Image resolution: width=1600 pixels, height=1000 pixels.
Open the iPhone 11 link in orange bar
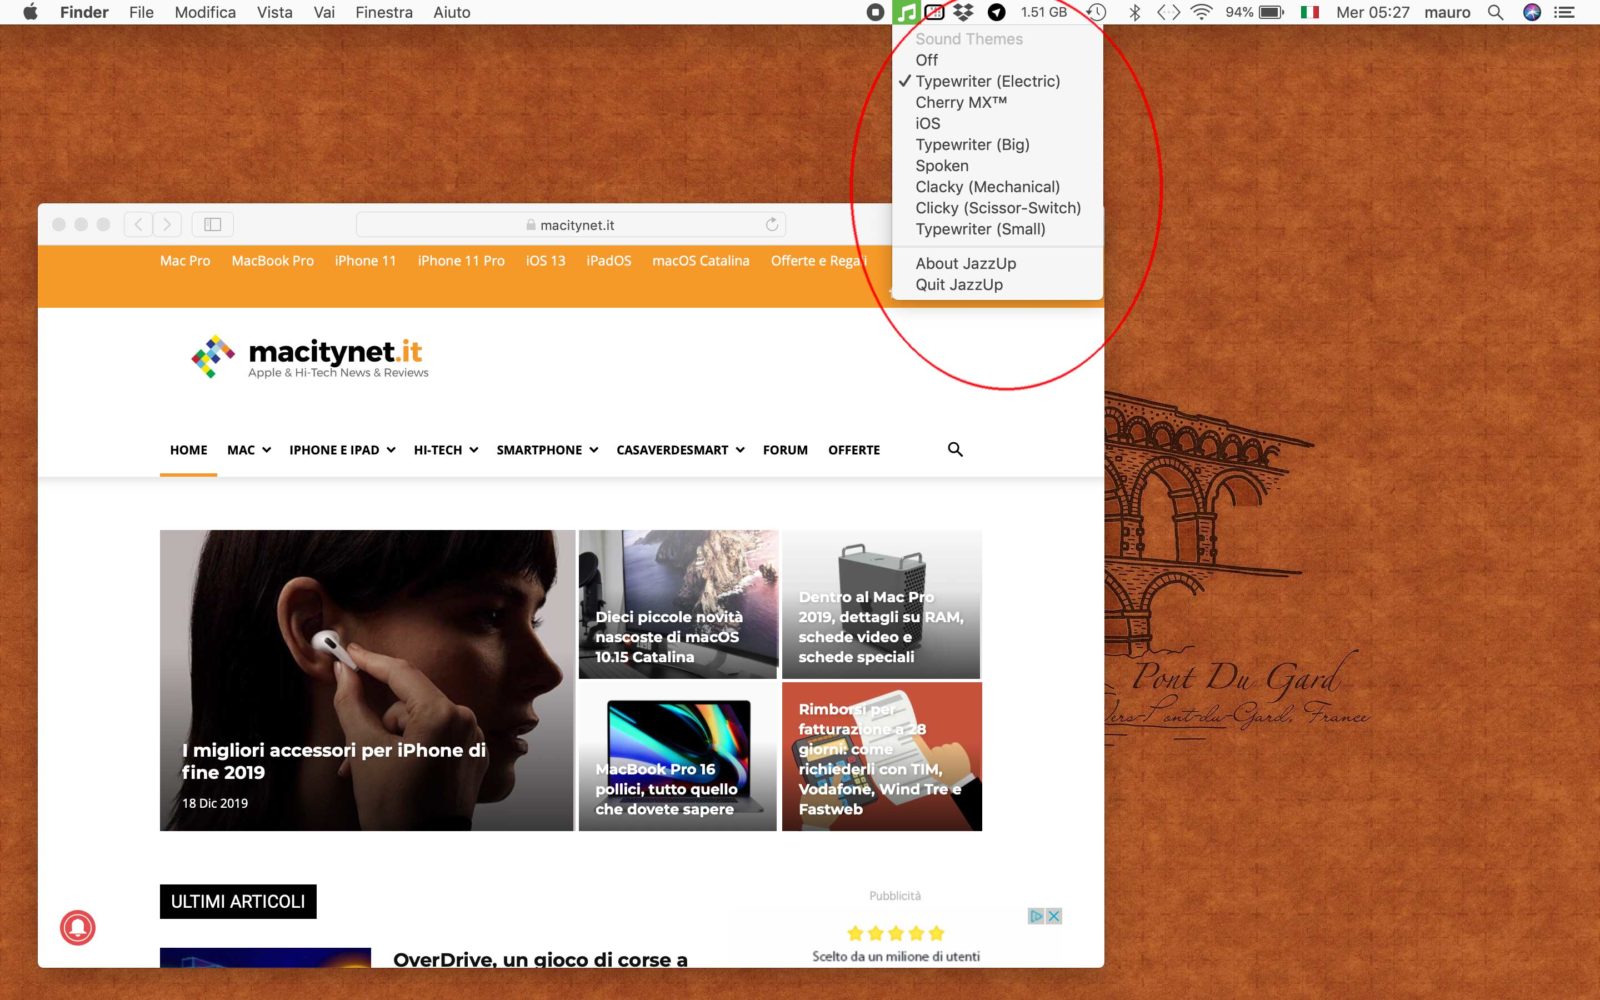[365, 260]
